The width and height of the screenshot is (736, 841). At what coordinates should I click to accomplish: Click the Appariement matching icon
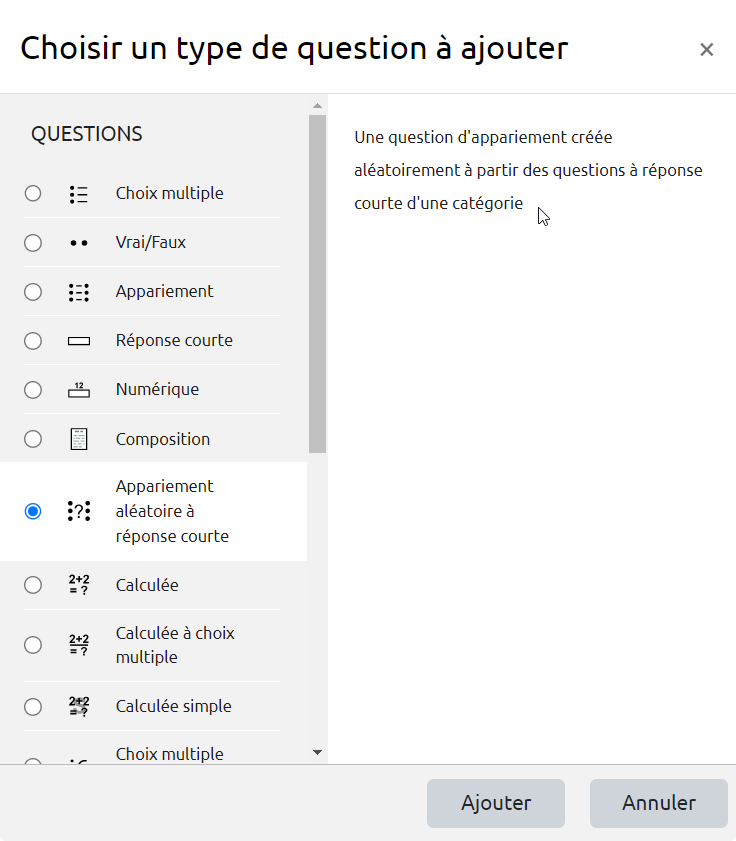click(79, 292)
